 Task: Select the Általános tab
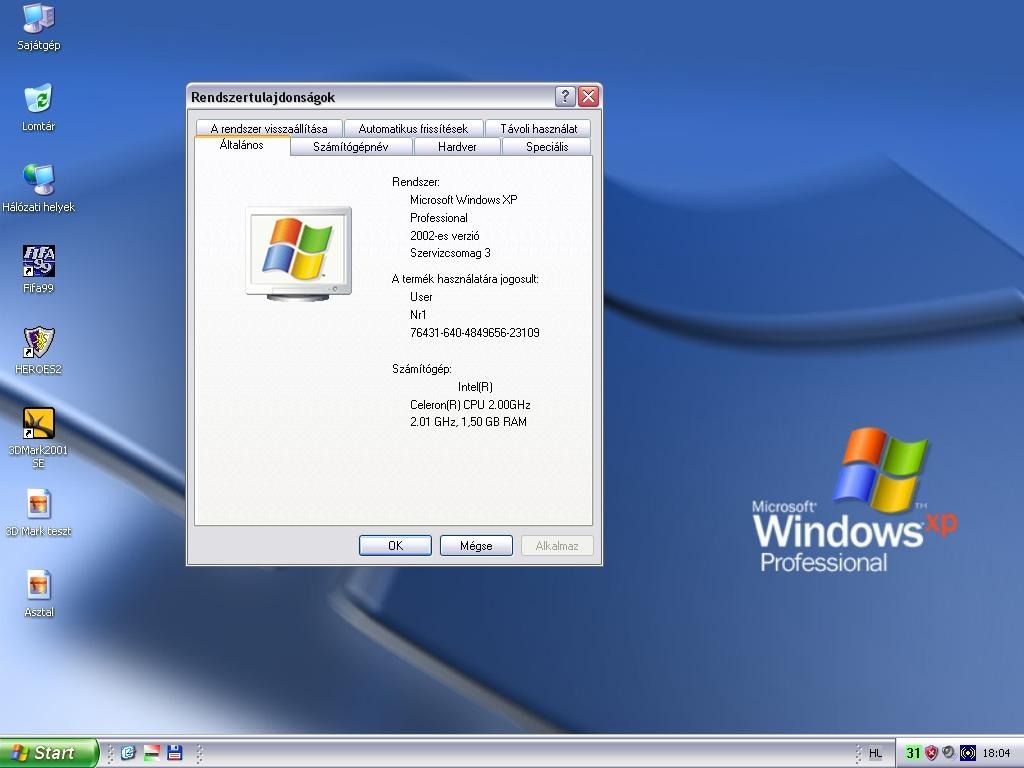(x=242, y=145)
